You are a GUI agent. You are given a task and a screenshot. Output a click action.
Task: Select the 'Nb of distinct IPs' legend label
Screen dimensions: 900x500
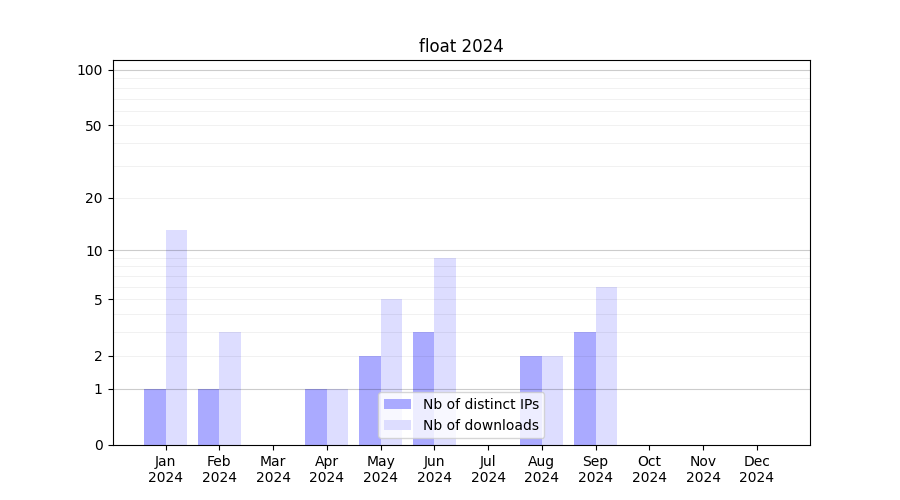coord(480,404)
